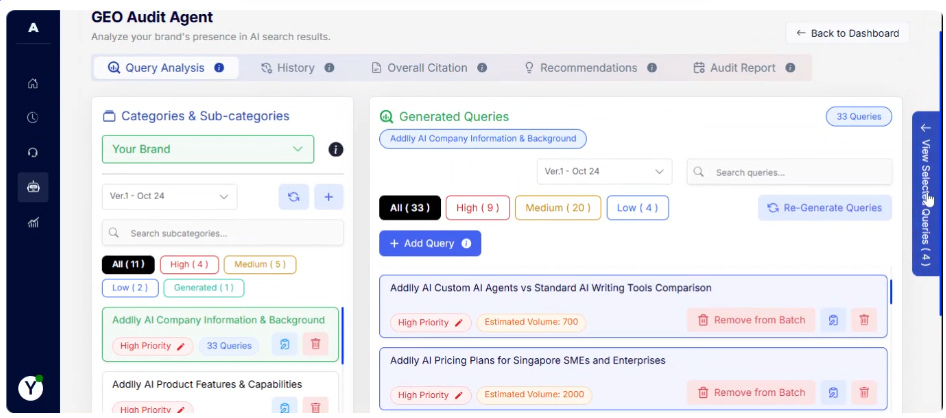Open the categories Ver.1 - Oct 24 dropdown
The width and height of the screenshot is (946, 418).
(x=170, y=197)
